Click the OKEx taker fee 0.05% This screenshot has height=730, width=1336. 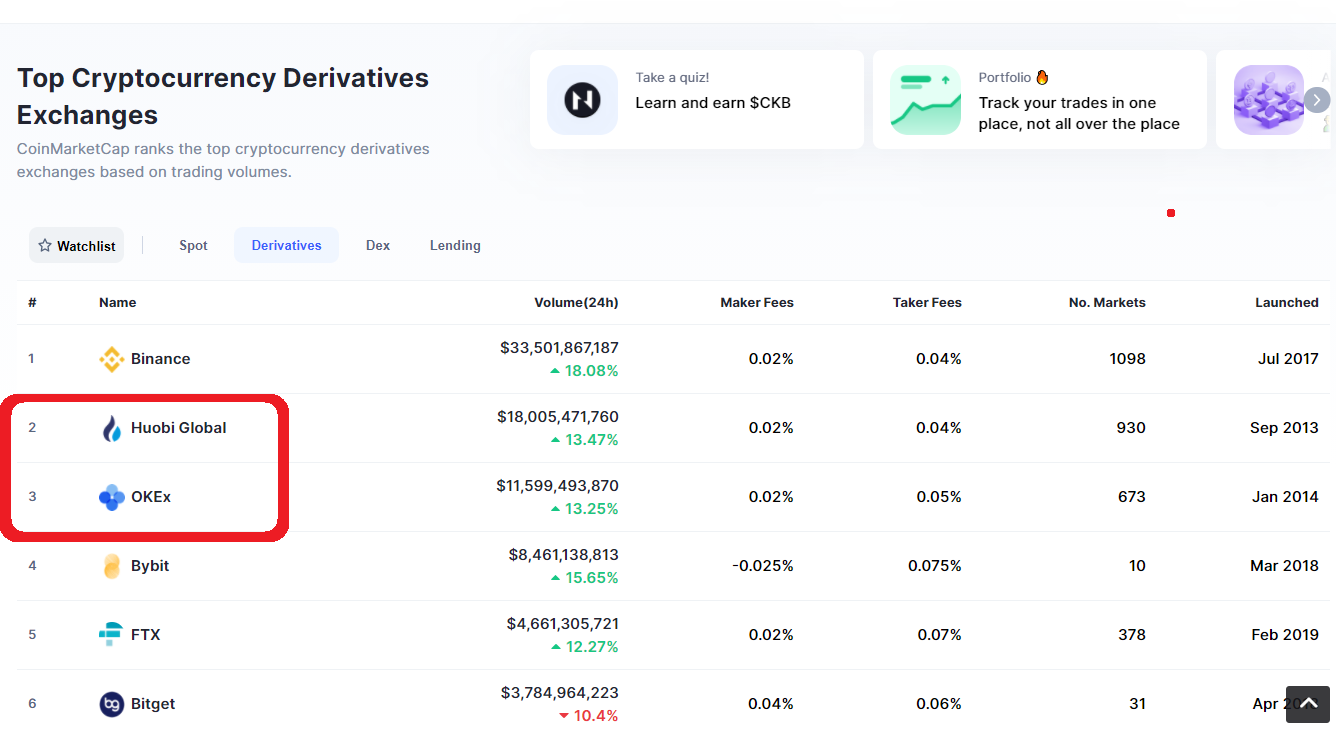[939, 497]
